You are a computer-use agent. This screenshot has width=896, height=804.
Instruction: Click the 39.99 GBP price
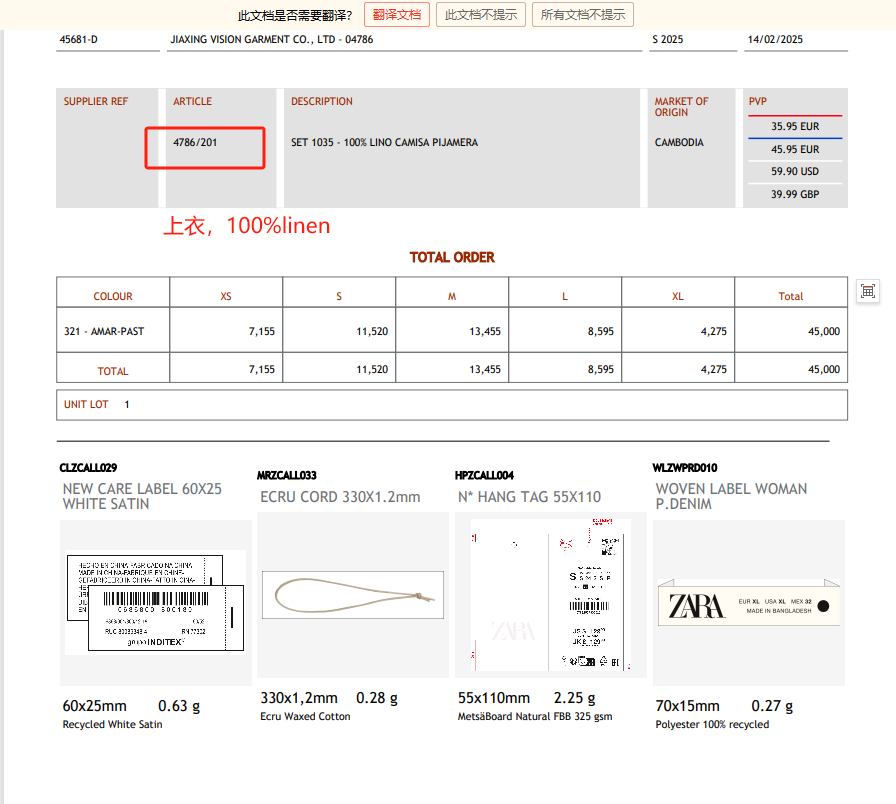point(795,195)
